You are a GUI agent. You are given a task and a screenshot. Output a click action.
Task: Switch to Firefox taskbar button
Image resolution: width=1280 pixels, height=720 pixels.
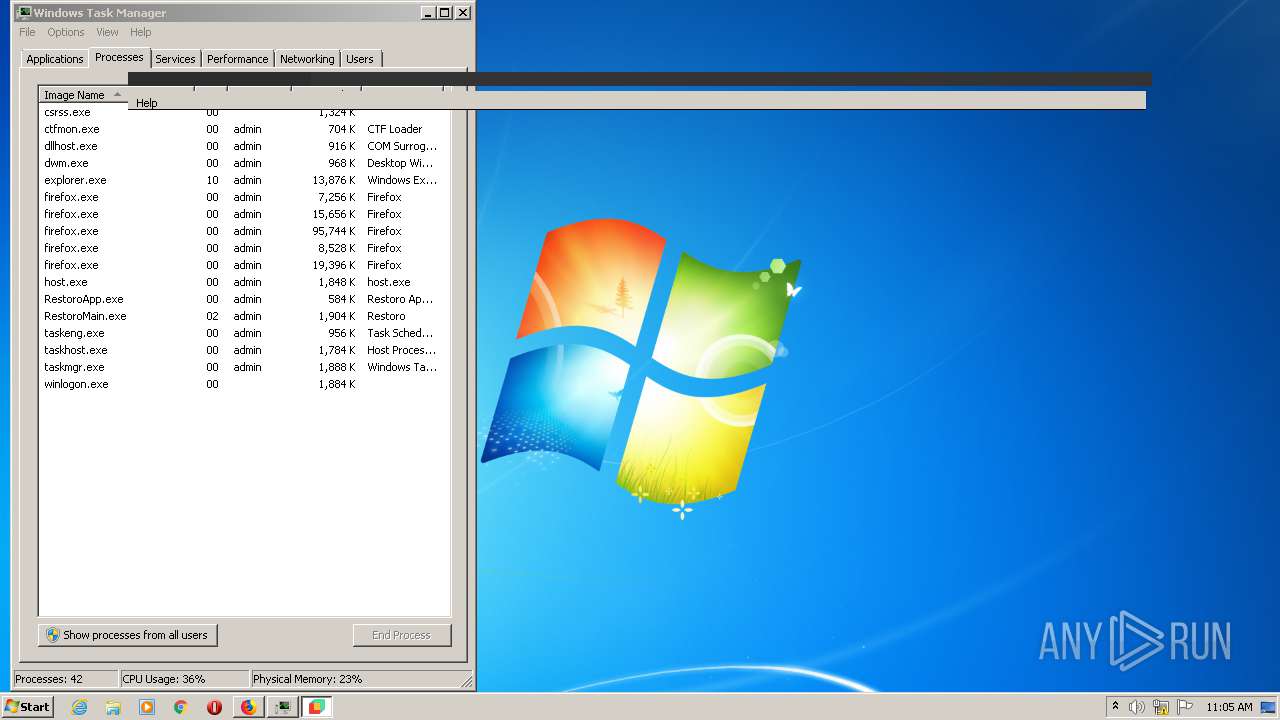point(248,707)
